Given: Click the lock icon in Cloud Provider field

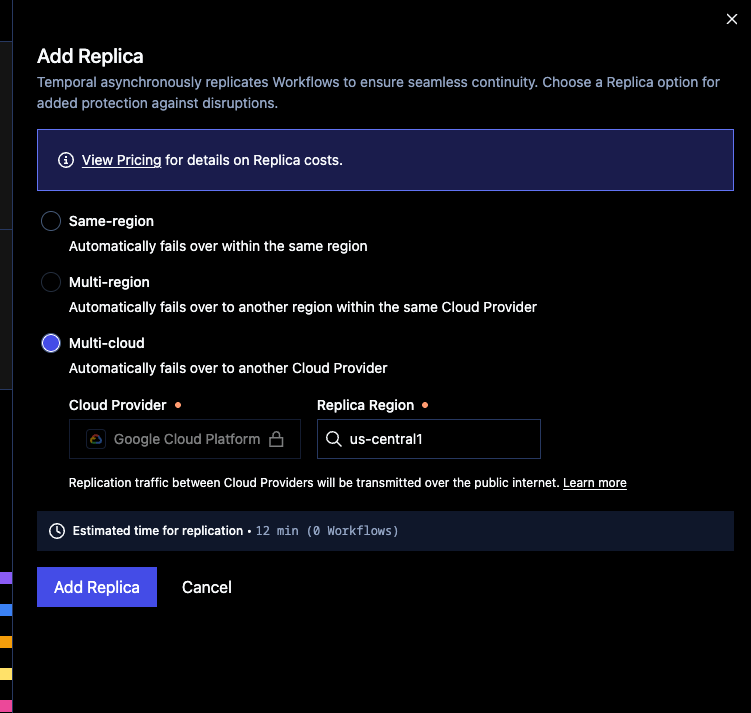Looking at the screenshot, I should [276, 439].
